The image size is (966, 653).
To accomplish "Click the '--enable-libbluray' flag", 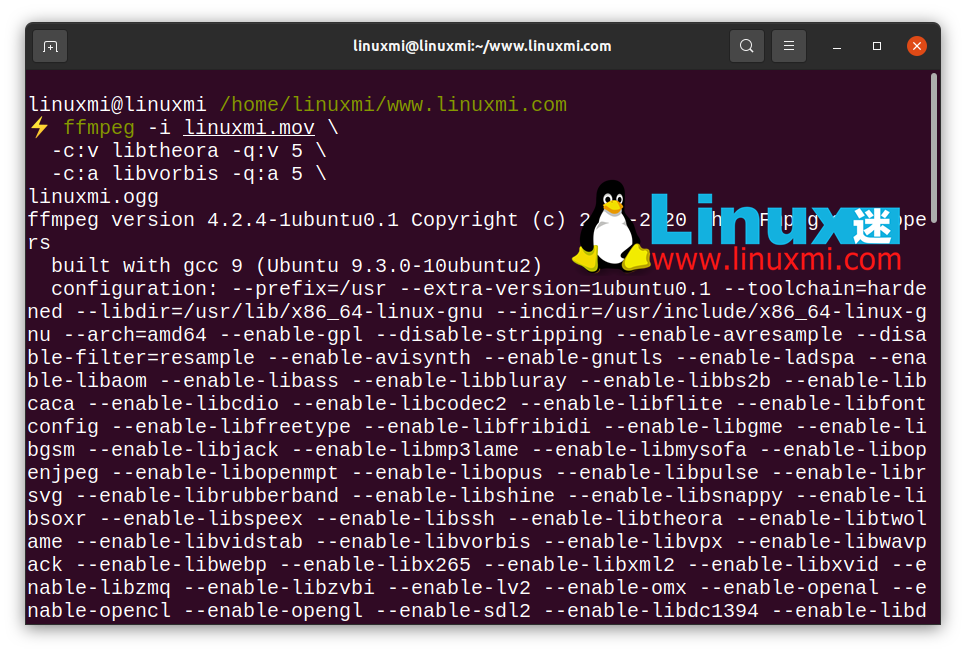I will pos(459,381).
